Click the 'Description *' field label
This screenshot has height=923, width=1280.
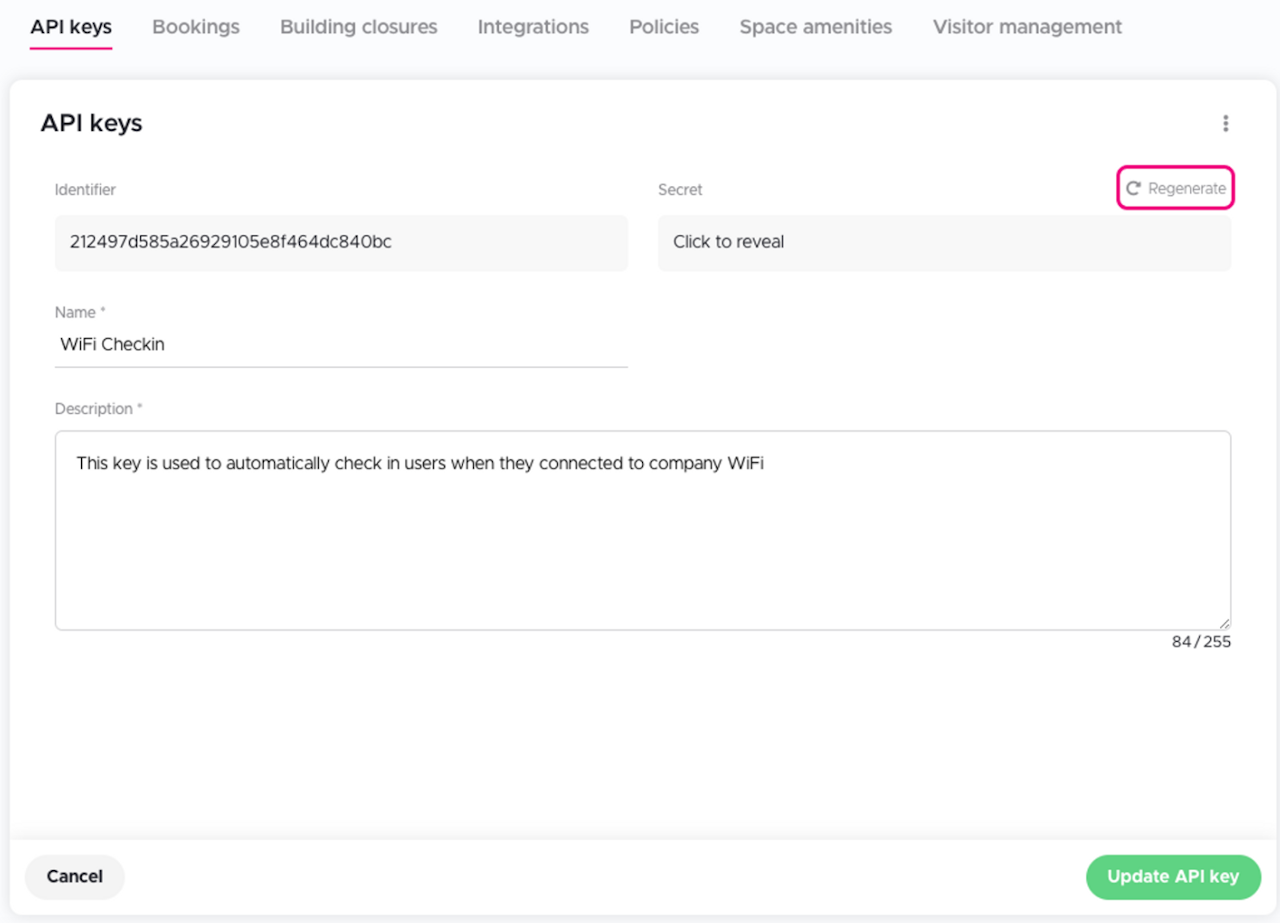tap(98, 409)
